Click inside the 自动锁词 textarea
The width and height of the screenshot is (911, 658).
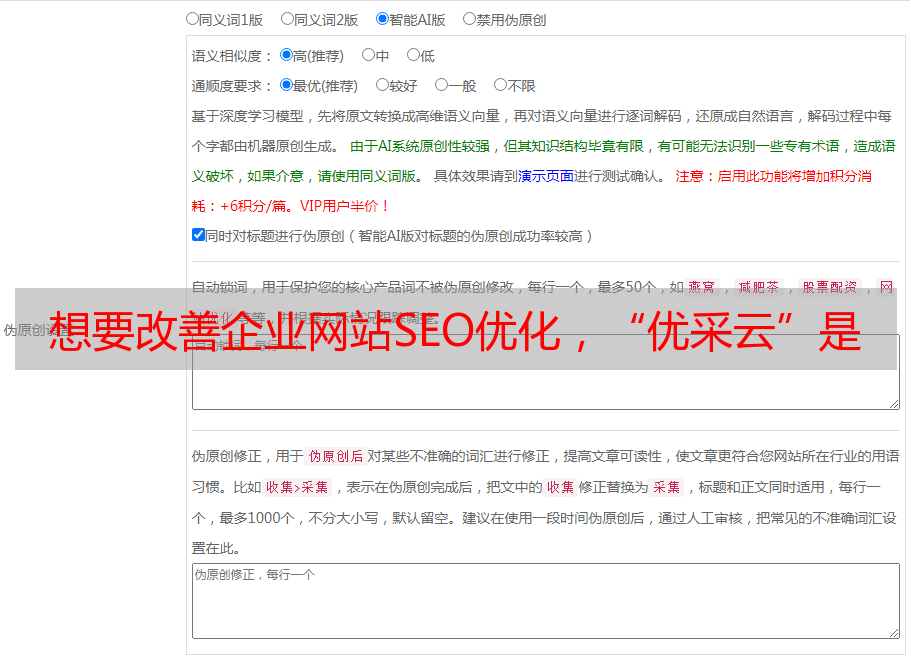(x=546, y=372)
